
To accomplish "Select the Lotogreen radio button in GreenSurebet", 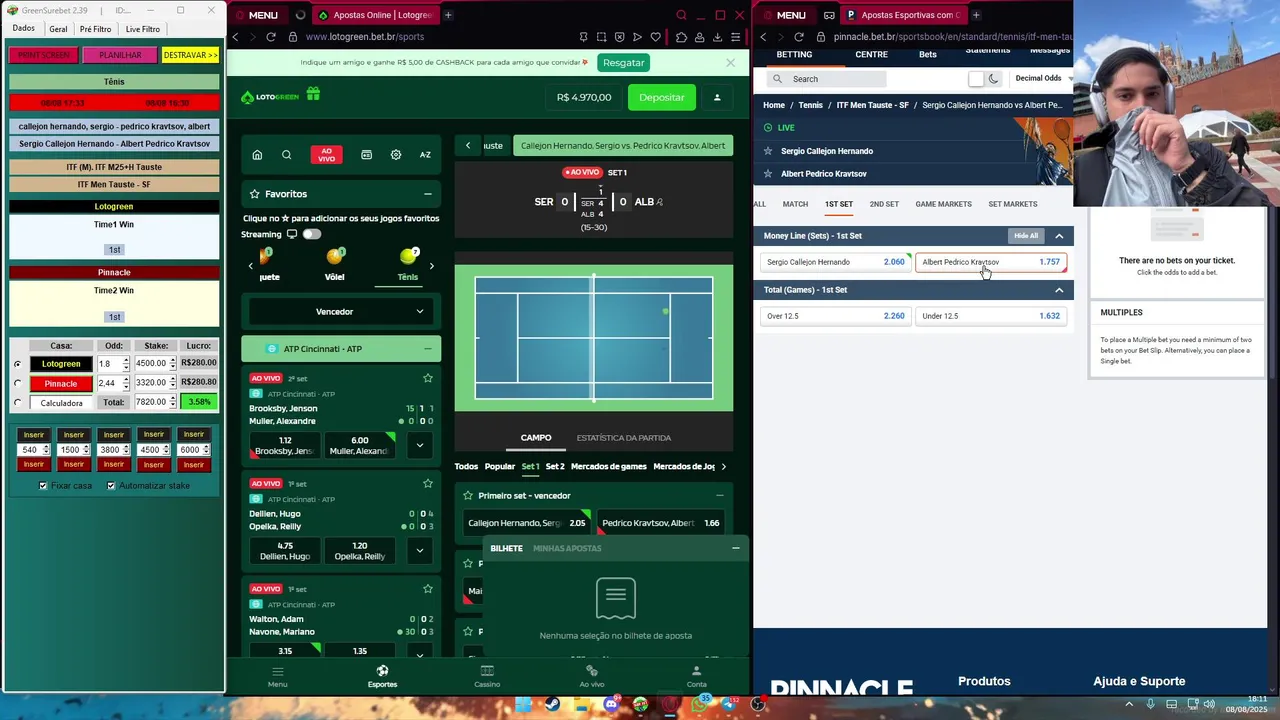I will pos(17,364).
